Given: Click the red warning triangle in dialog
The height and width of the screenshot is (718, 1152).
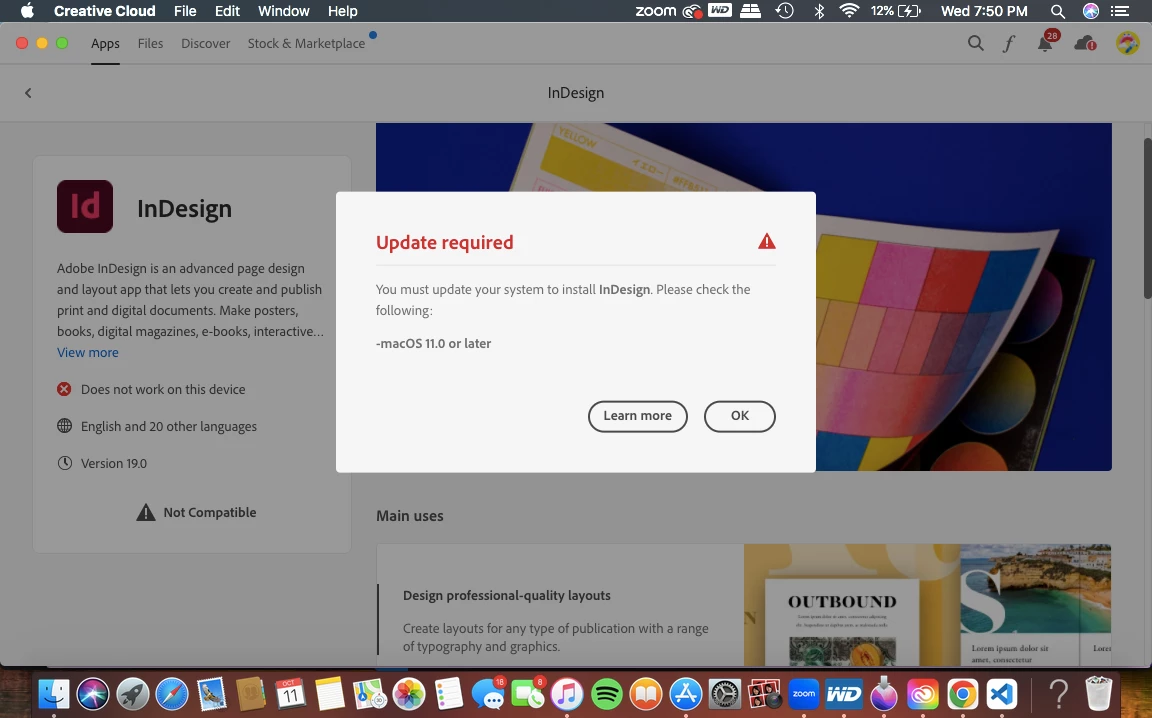Looking at the screenshot, I should point(766,241).
